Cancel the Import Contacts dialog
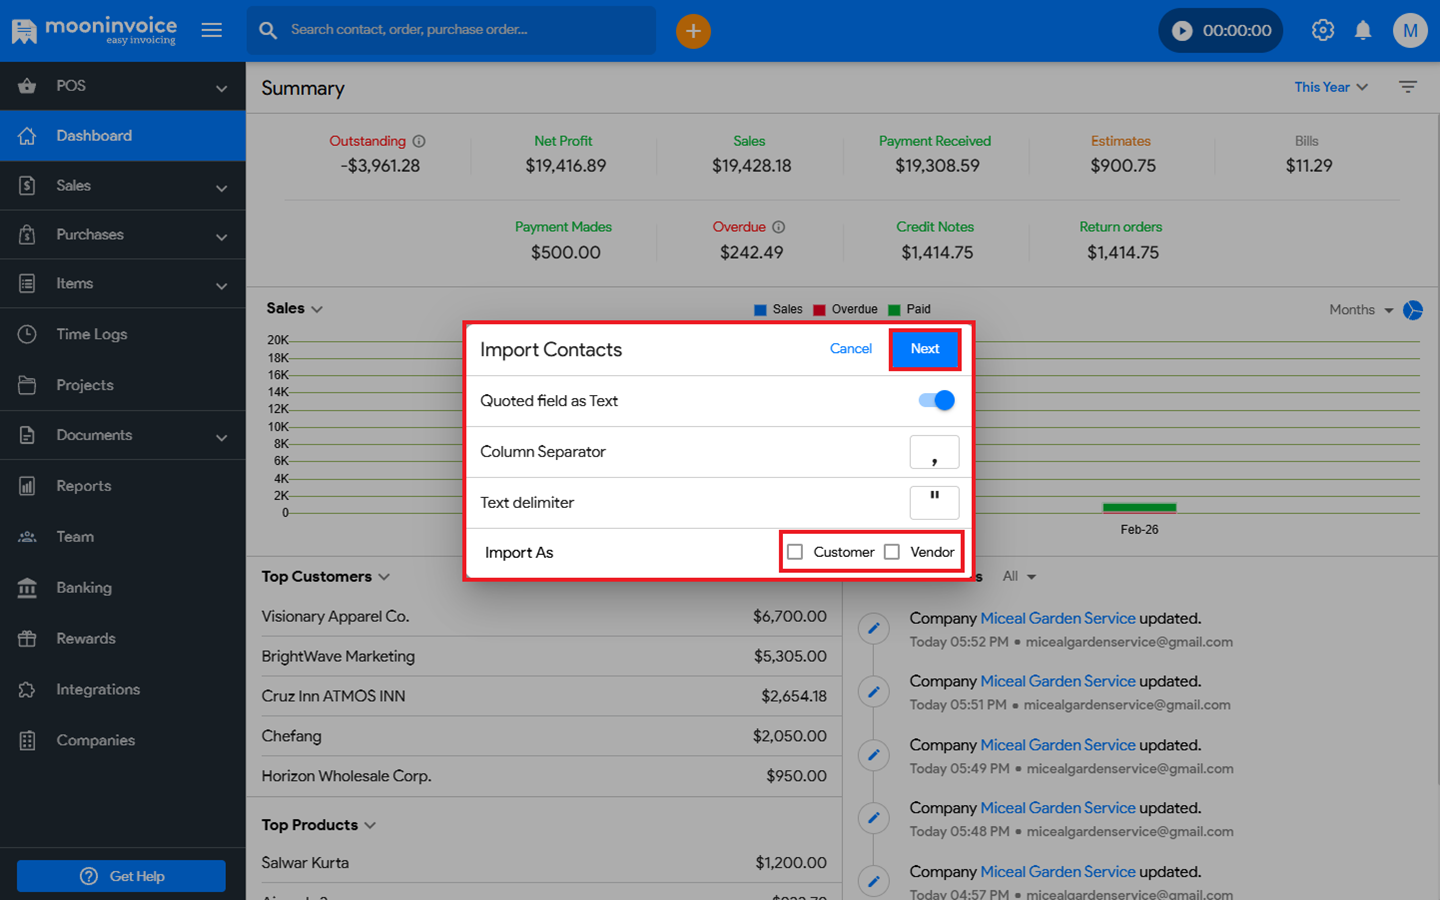This screenshot has width=1440, height=900. coord(850,349)
